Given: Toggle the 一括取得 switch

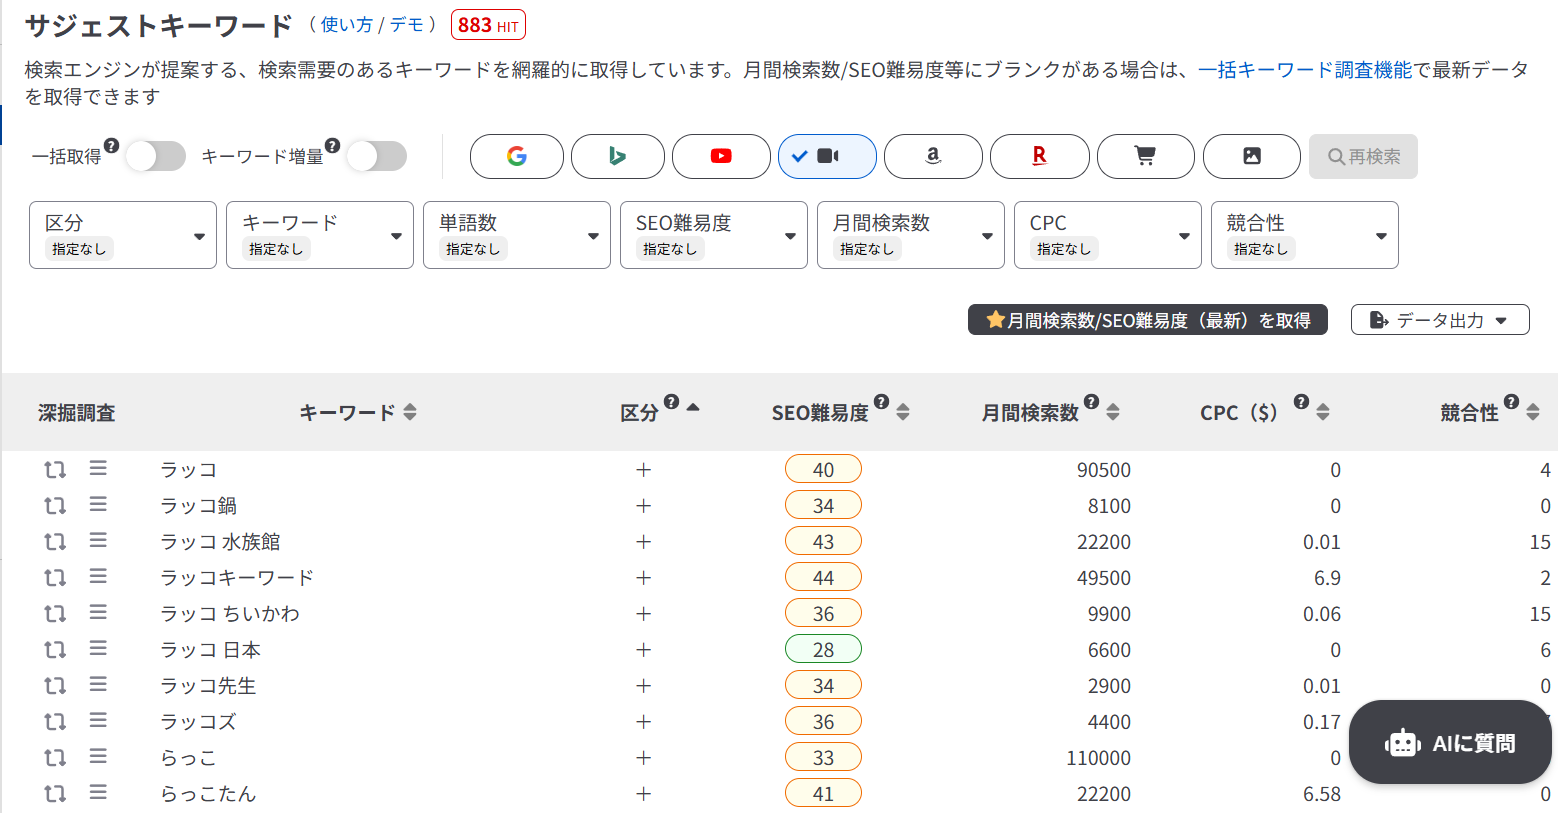Looking at the screenshot, I should click(x=156, y=156).
